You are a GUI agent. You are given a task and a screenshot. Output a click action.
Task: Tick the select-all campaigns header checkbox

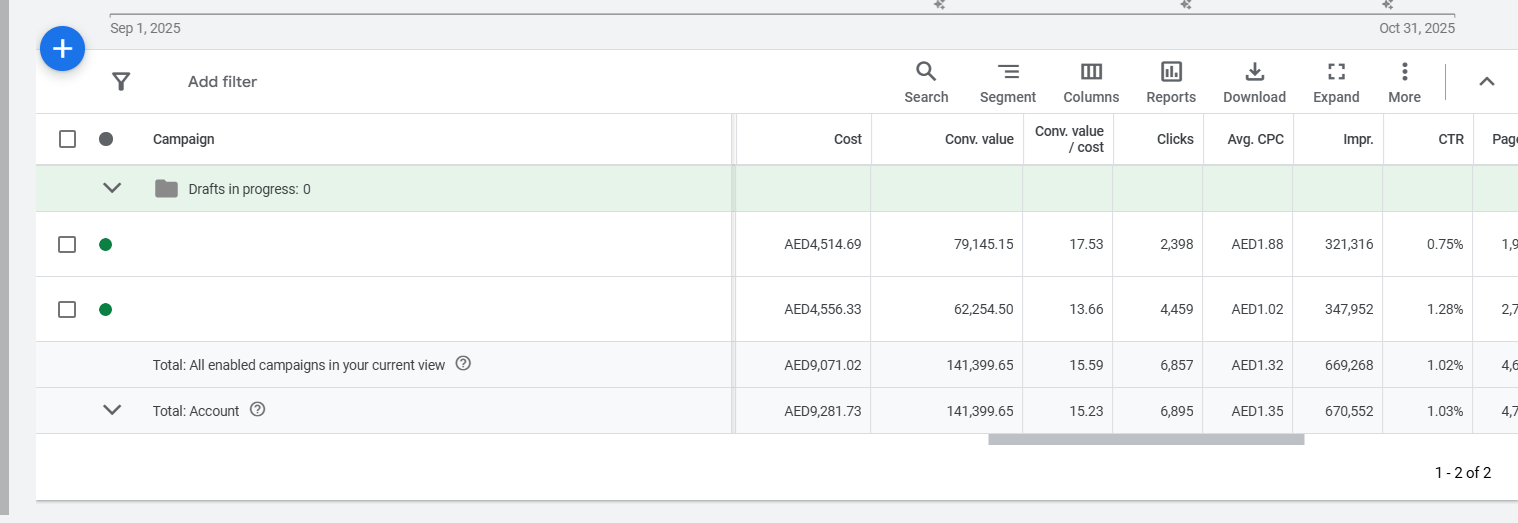[x=67, y=139]
